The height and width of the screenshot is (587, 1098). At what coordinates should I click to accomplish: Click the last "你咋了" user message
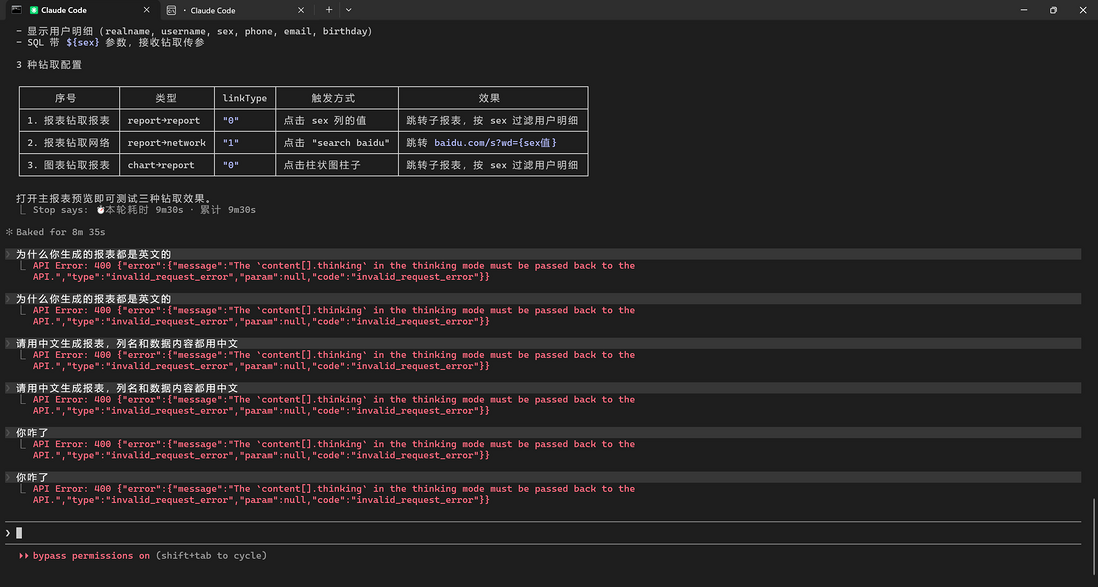click(32, 478)
